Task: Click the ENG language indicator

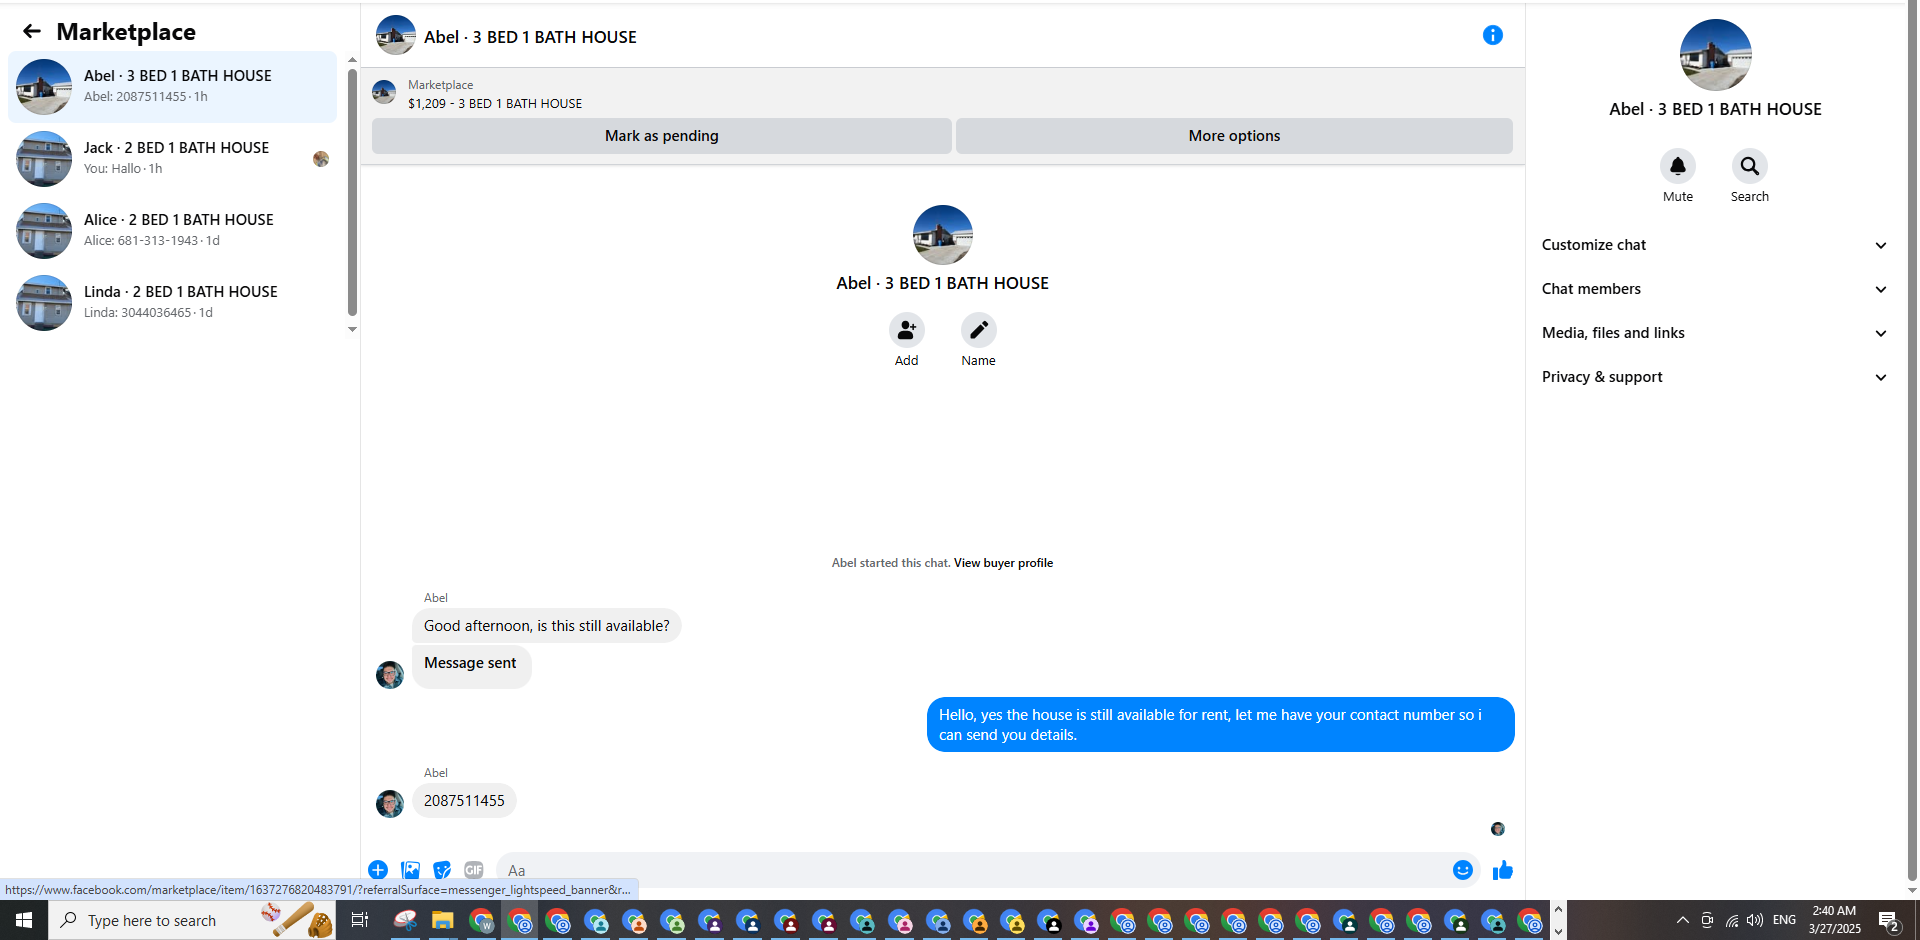Action: tap(1785, 920)
